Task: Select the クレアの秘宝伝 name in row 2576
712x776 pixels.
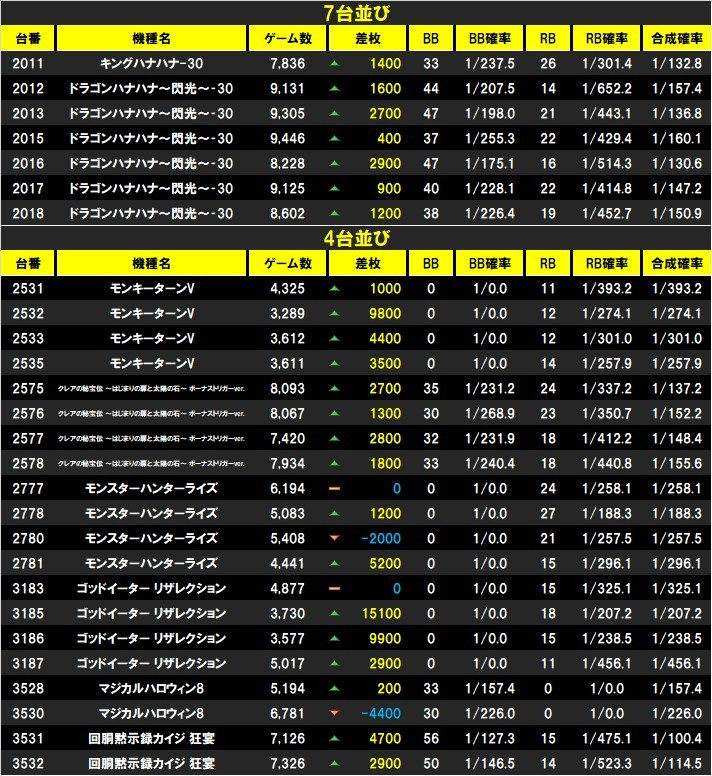Action: [151, 414]
